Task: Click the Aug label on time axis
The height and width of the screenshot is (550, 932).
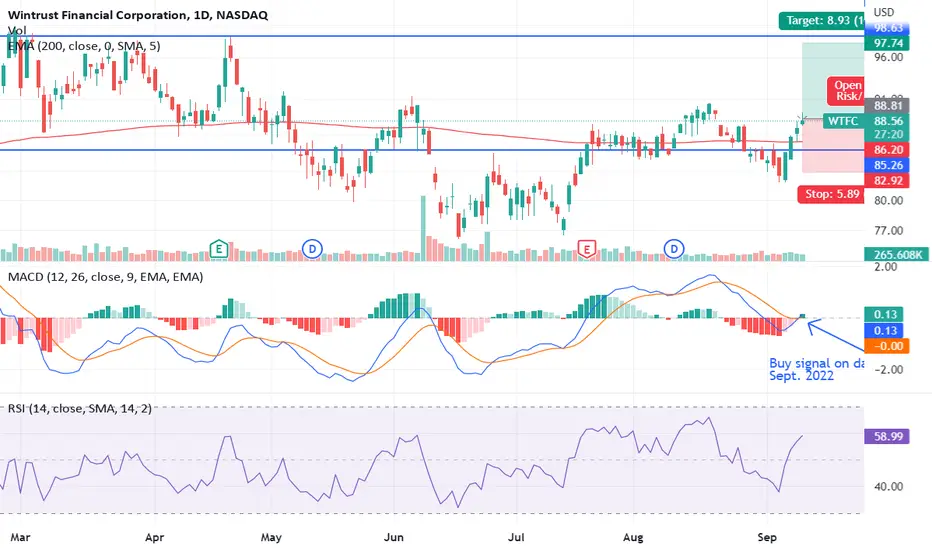Action: (x=633, y=537)
